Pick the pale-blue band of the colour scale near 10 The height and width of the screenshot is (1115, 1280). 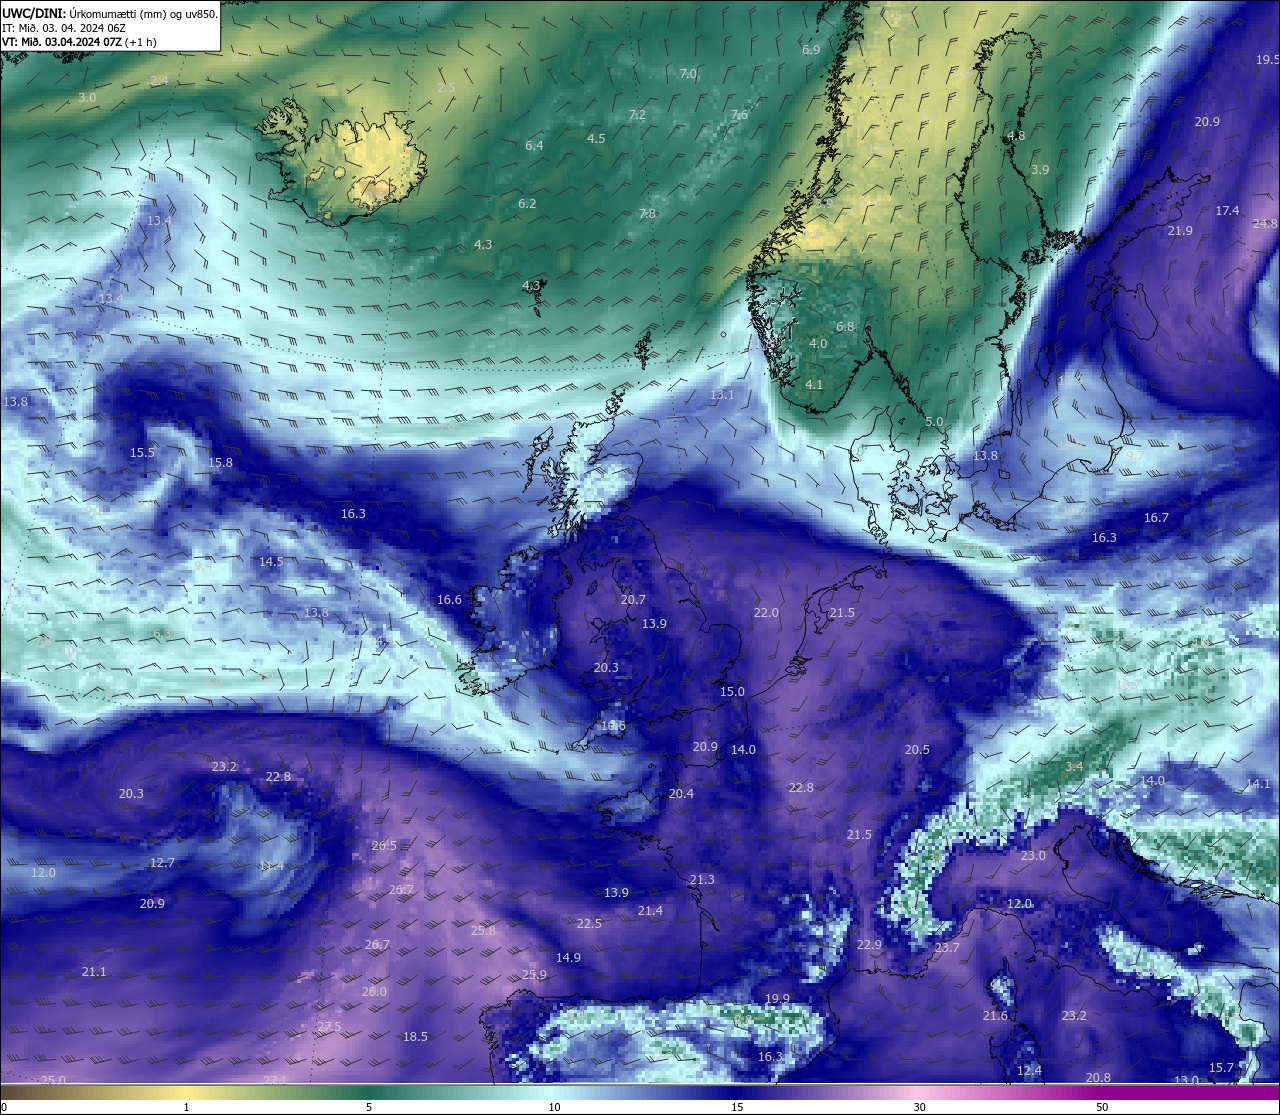click(555, 1093)
